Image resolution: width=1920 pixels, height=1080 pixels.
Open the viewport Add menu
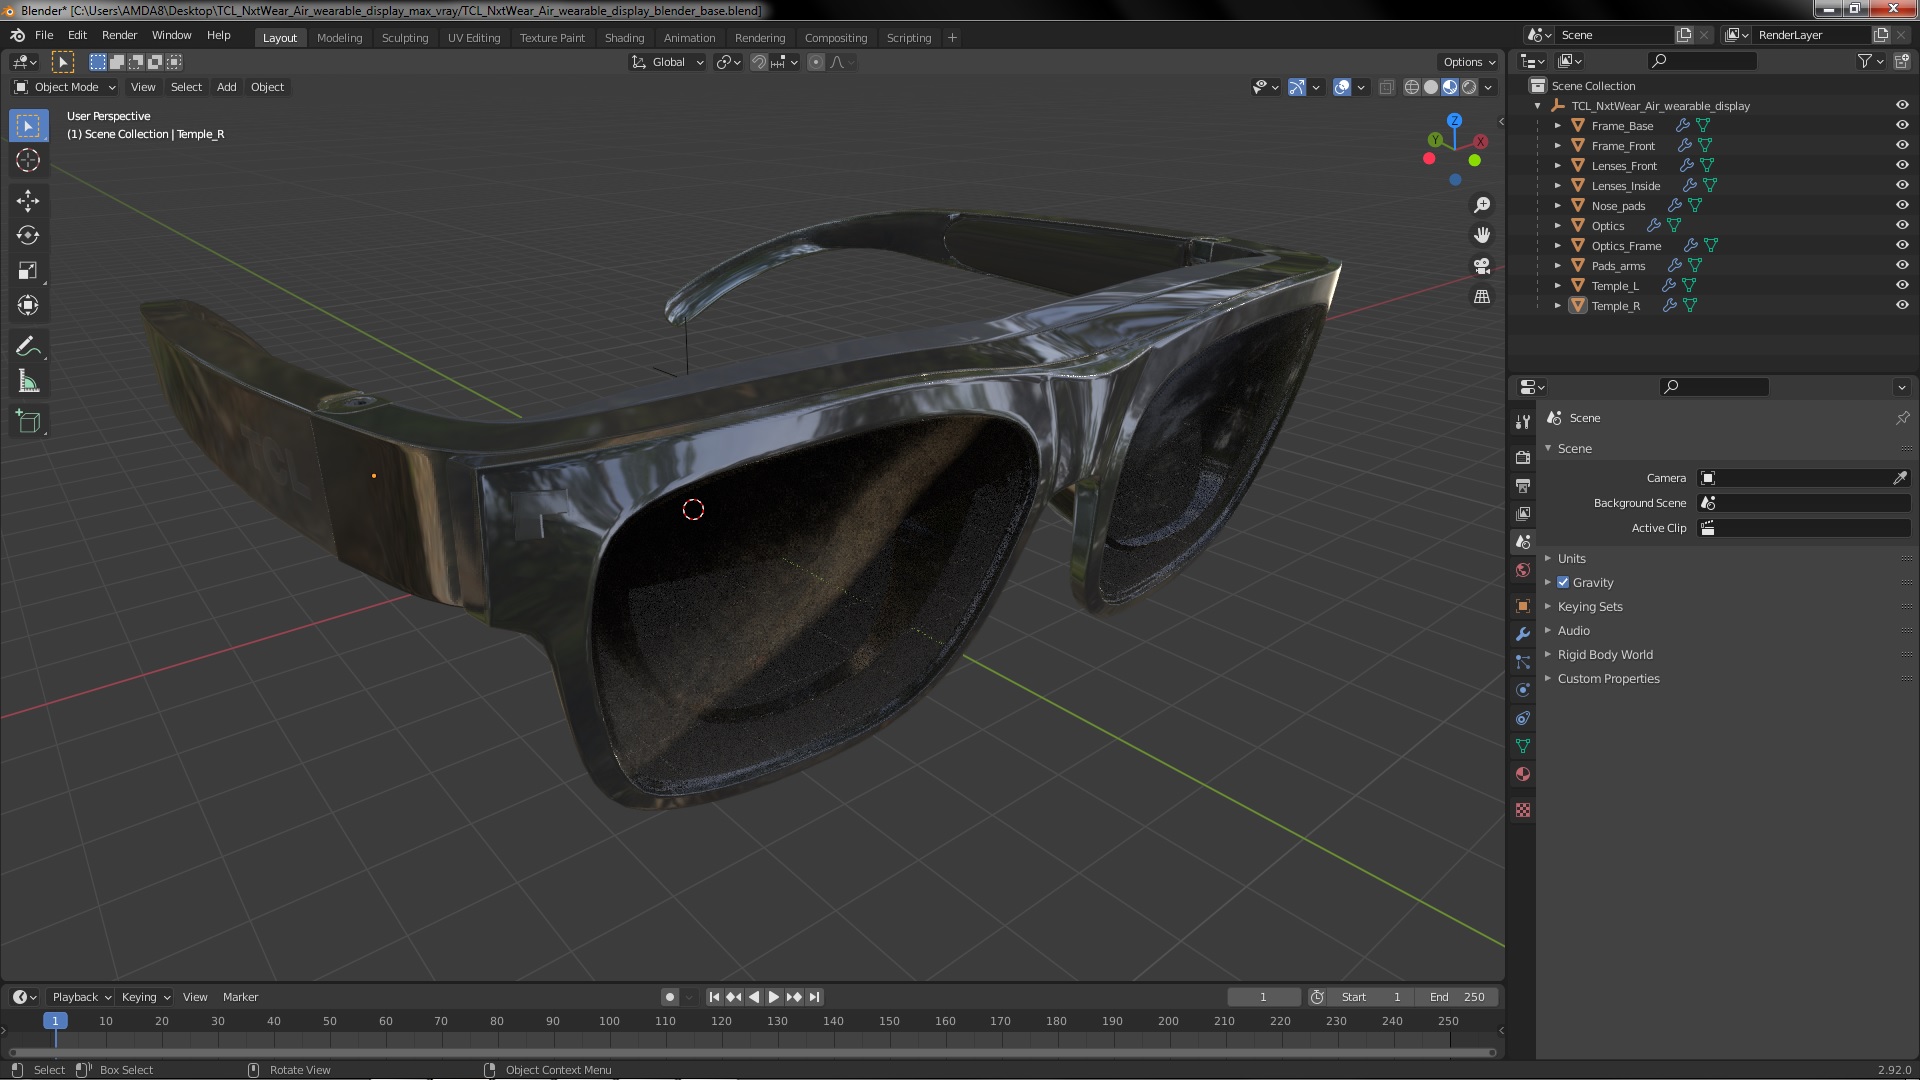227,87
